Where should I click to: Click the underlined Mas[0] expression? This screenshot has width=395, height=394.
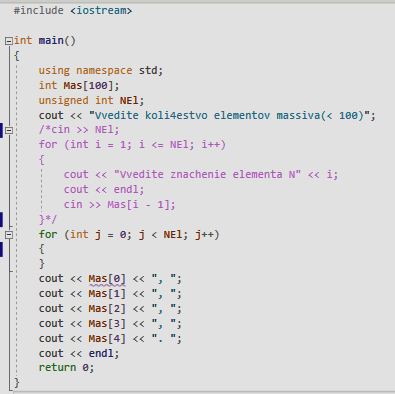pyautogui.click(x=107, y=279)
